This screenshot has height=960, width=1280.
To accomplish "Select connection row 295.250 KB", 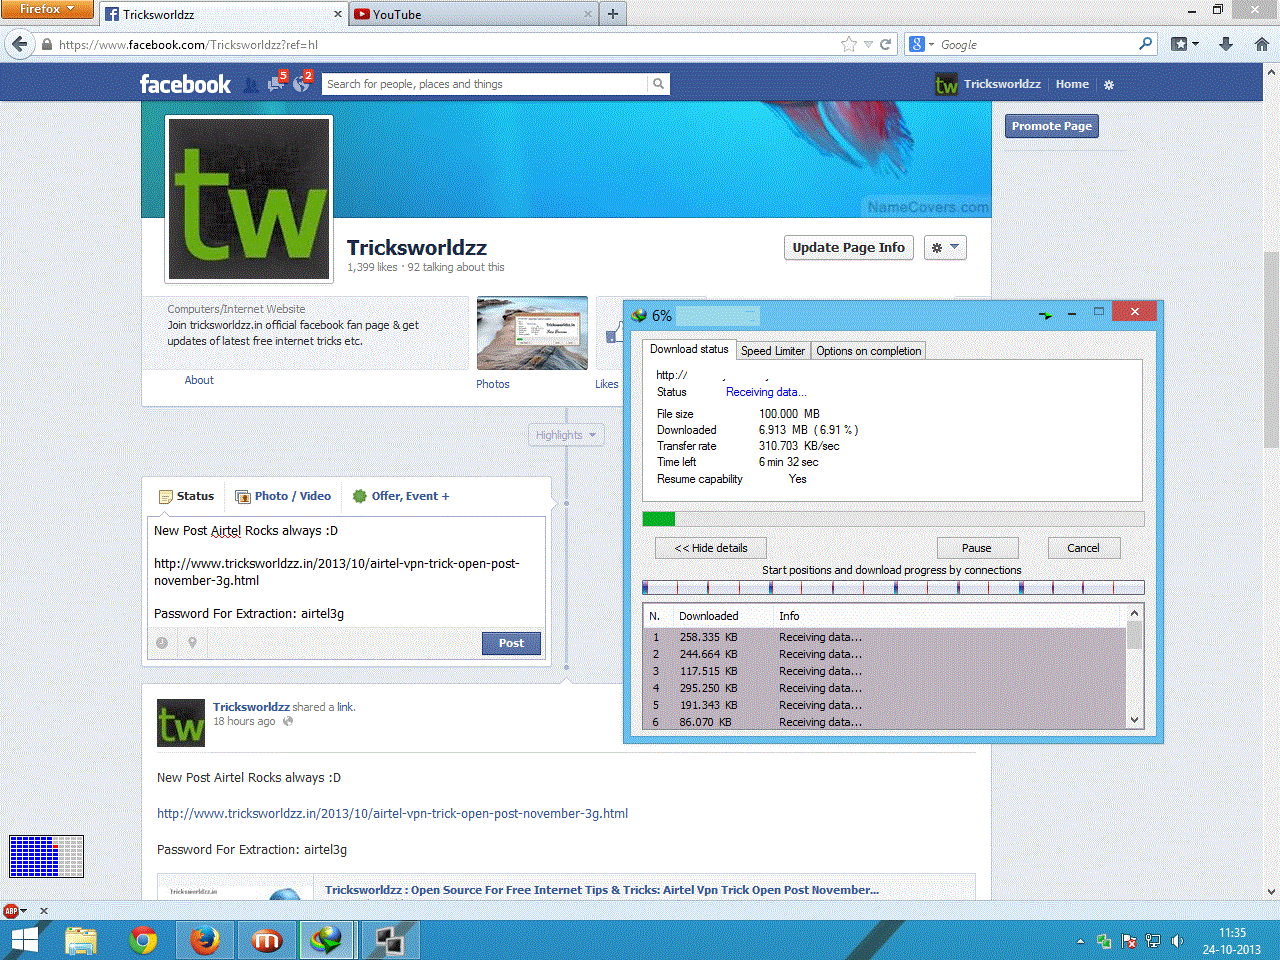I will [x=884, y=688].
